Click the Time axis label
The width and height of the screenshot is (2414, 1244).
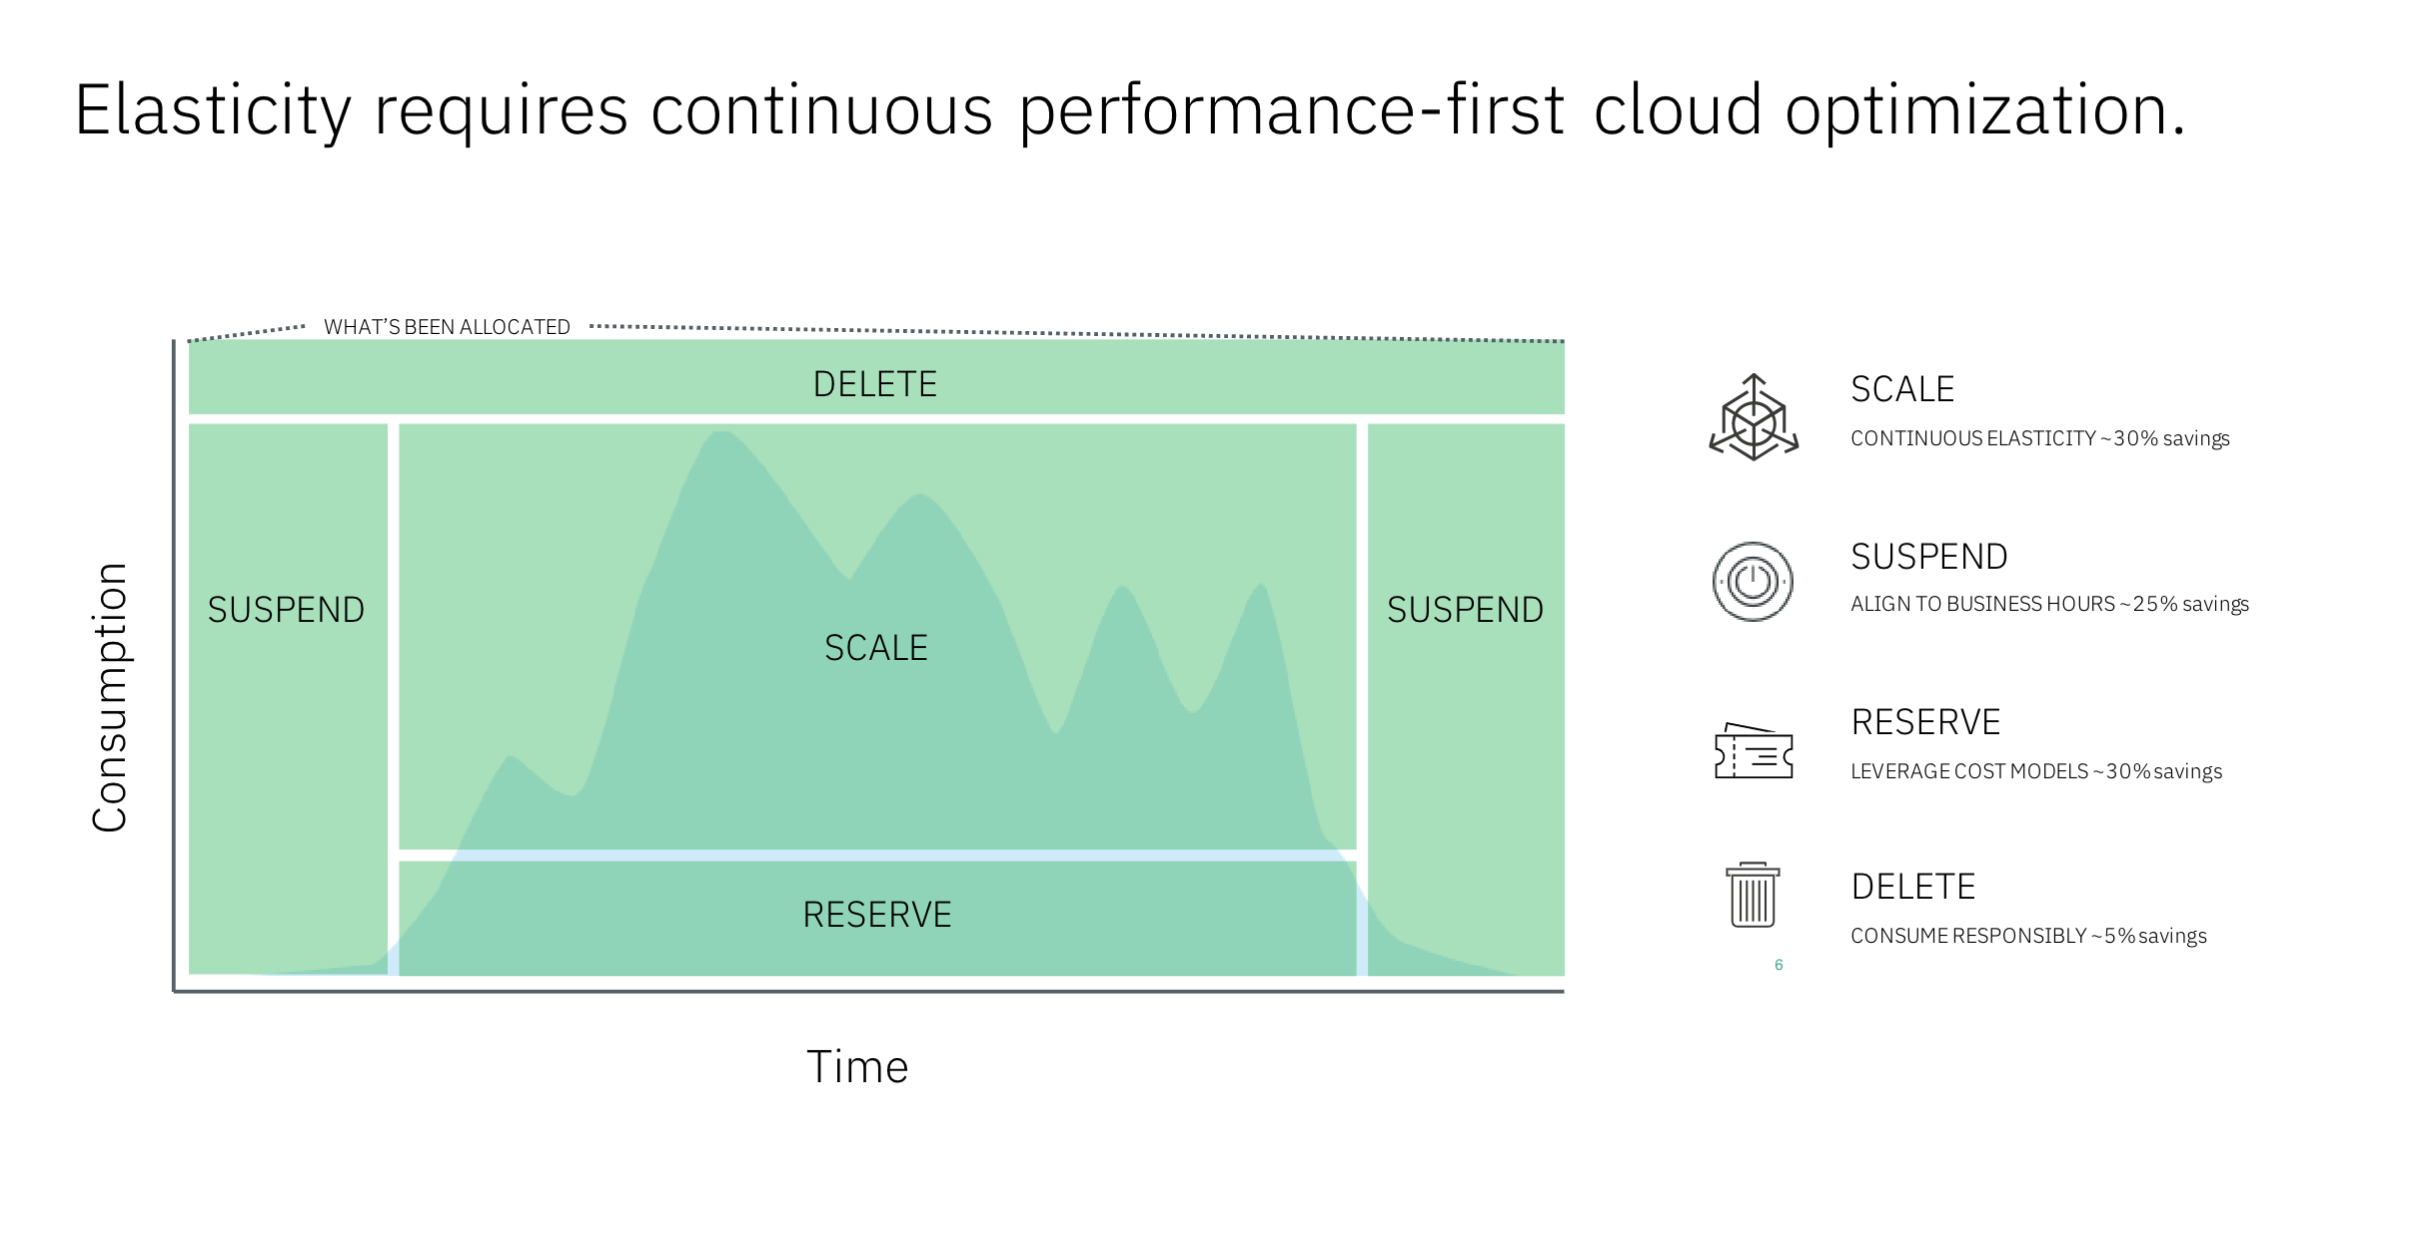pyautogui.click(x=857, y=1067)
